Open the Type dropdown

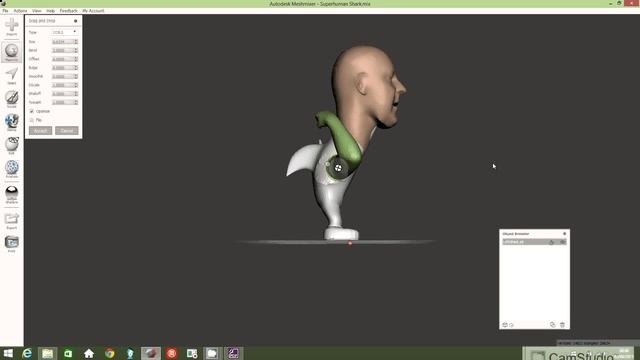64,32
